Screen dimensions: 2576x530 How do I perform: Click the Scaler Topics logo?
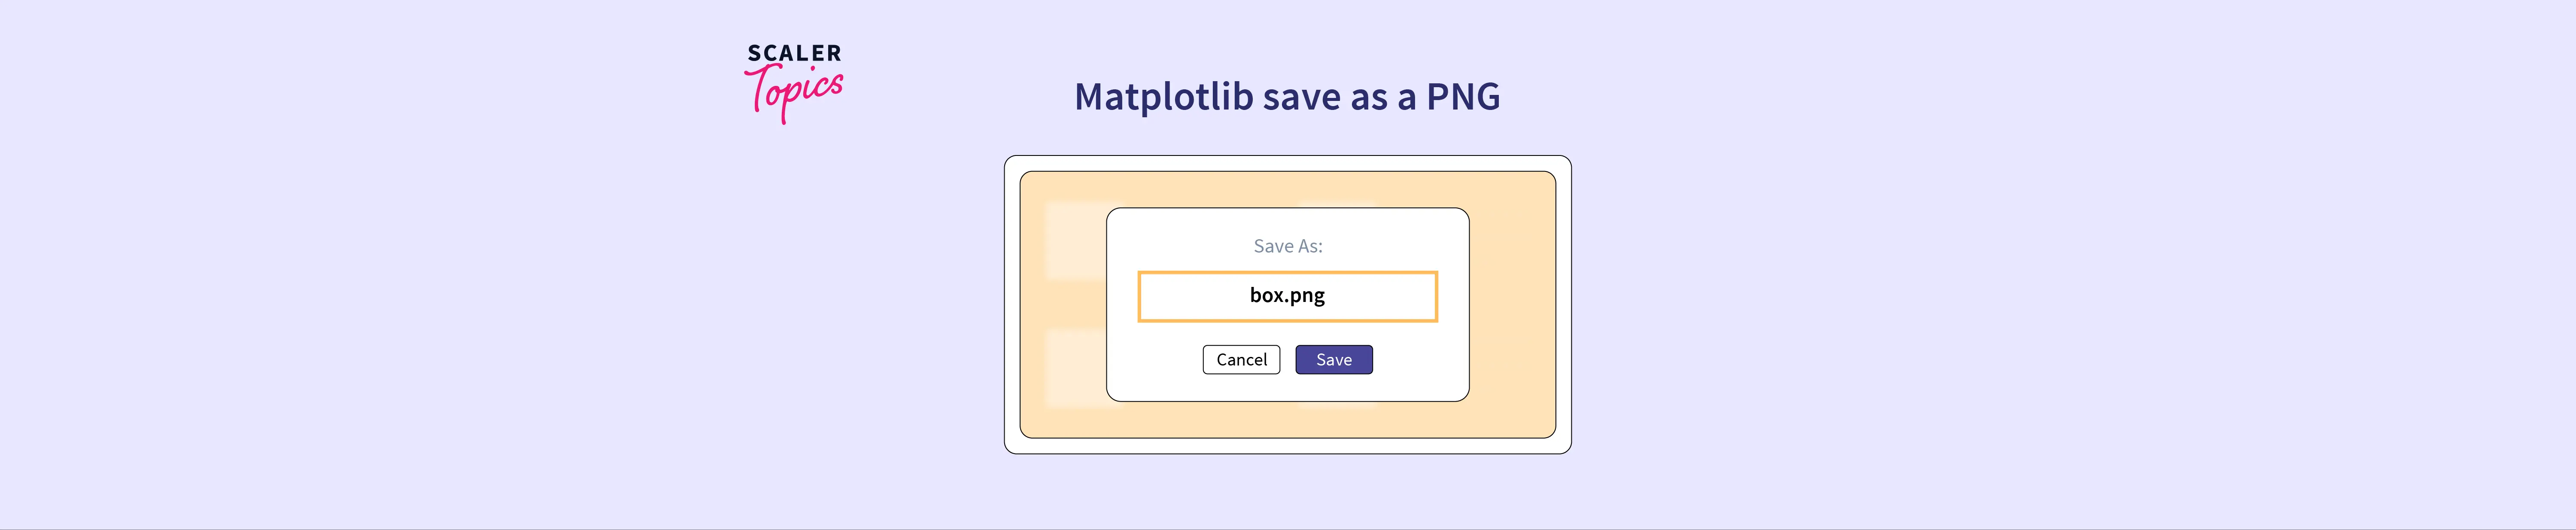[x=794, y=82]
